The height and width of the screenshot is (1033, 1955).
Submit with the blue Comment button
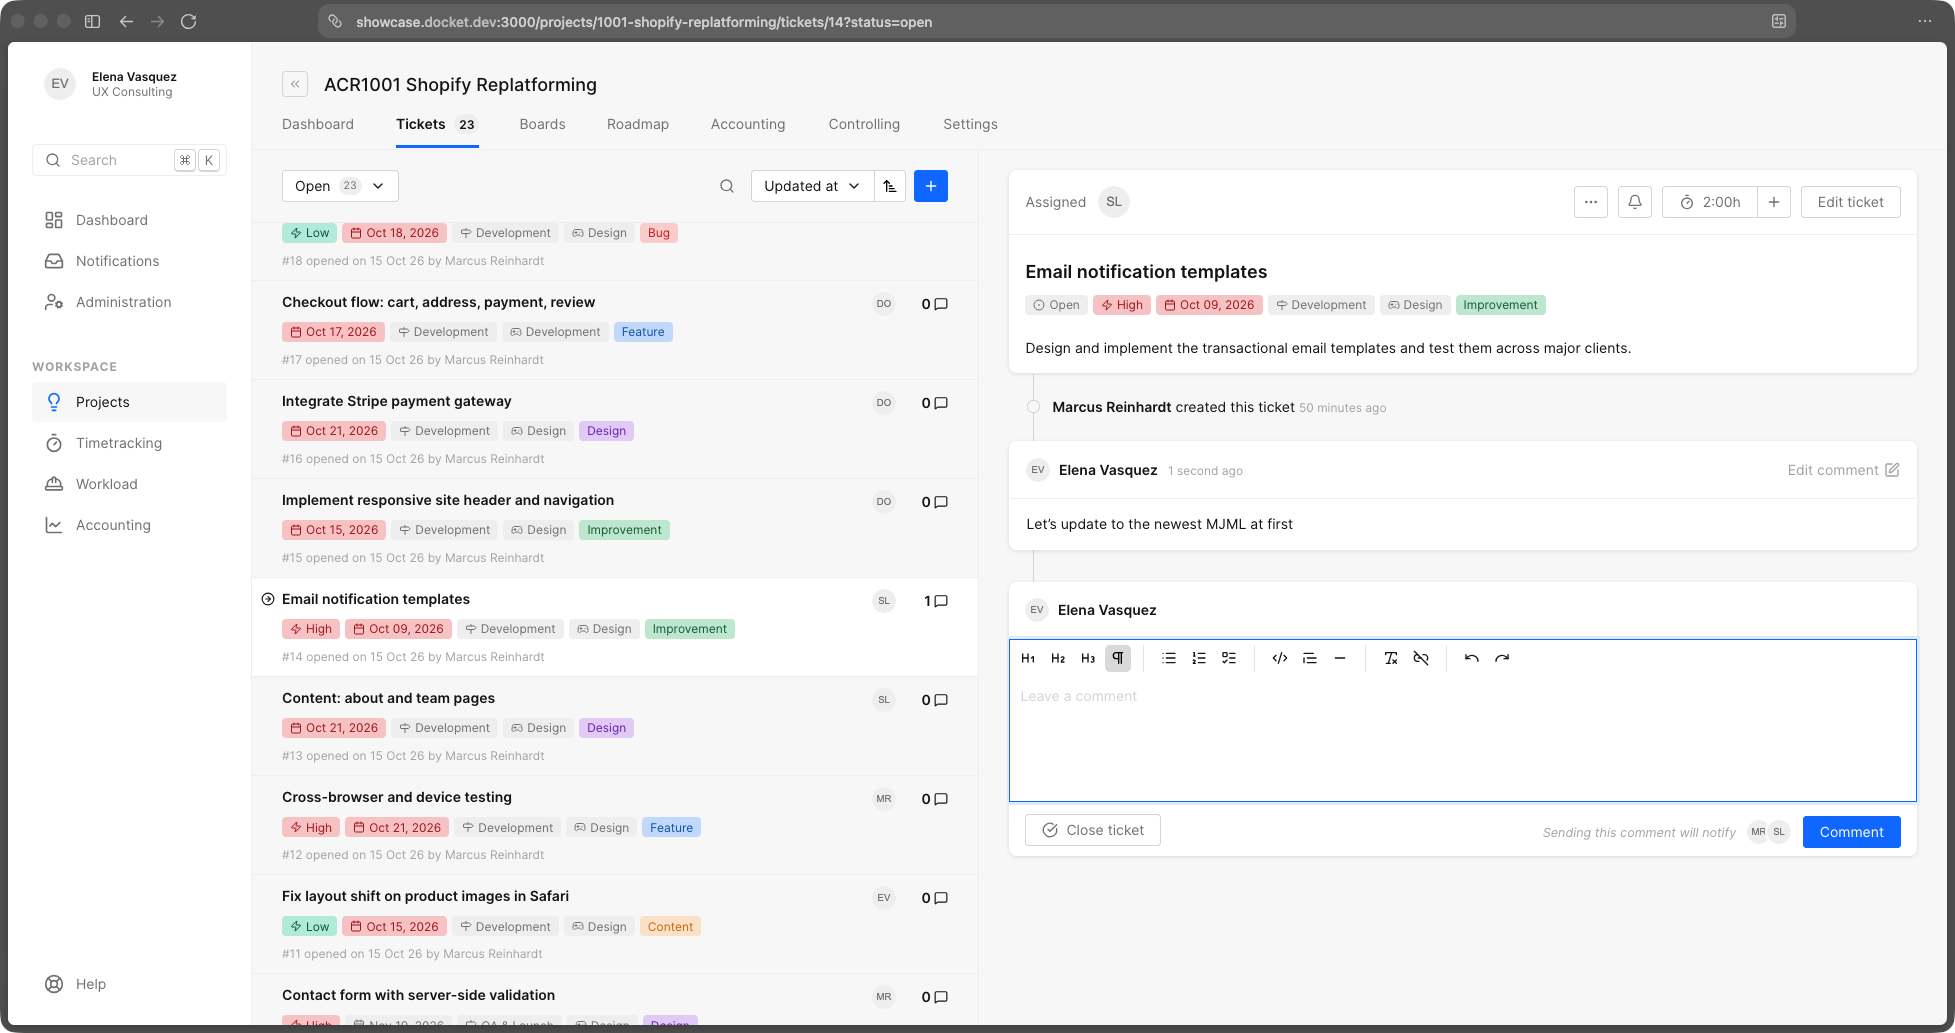[x=1851, y=832]
